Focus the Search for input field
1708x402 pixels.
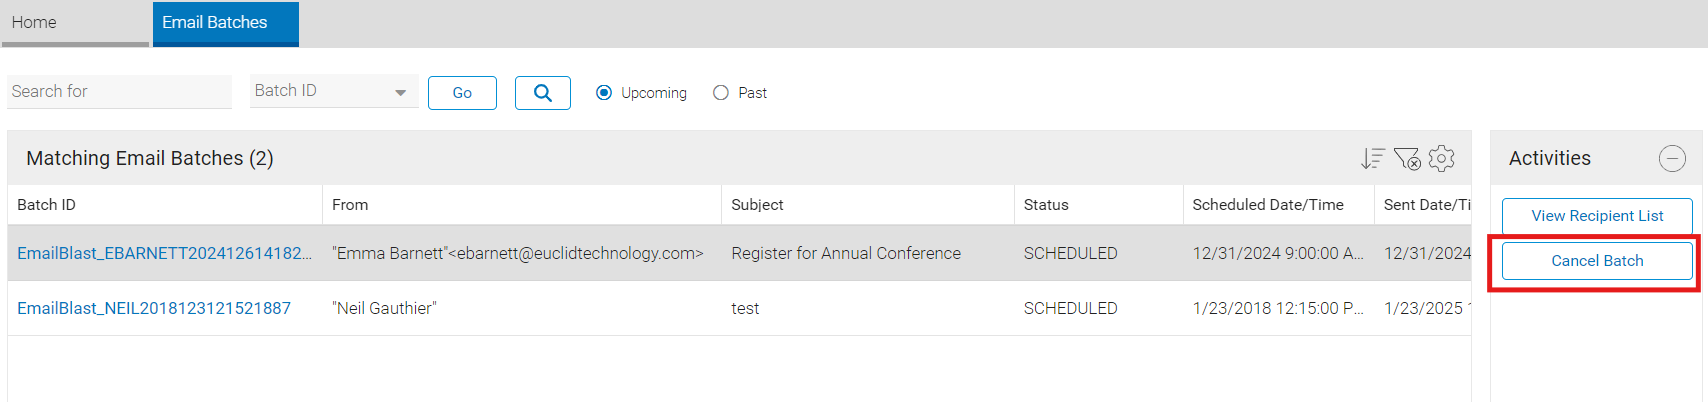click(x=119, y=91)
